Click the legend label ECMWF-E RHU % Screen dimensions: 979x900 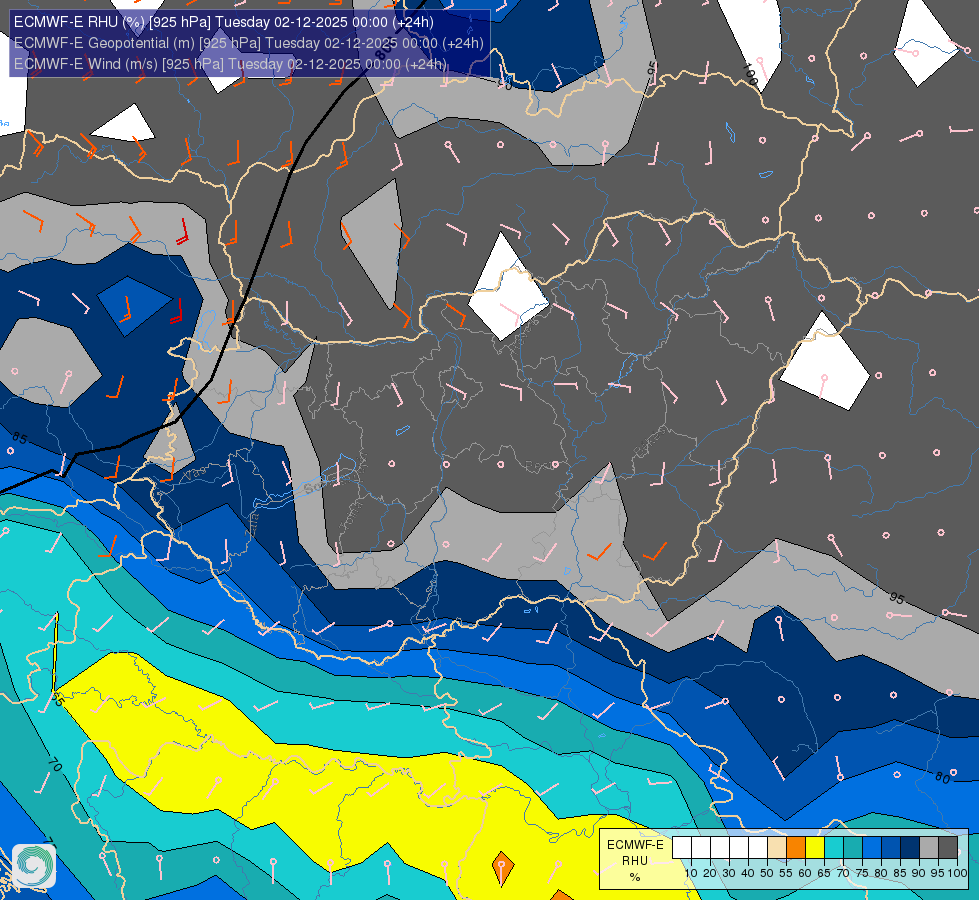tap(635, 861)
